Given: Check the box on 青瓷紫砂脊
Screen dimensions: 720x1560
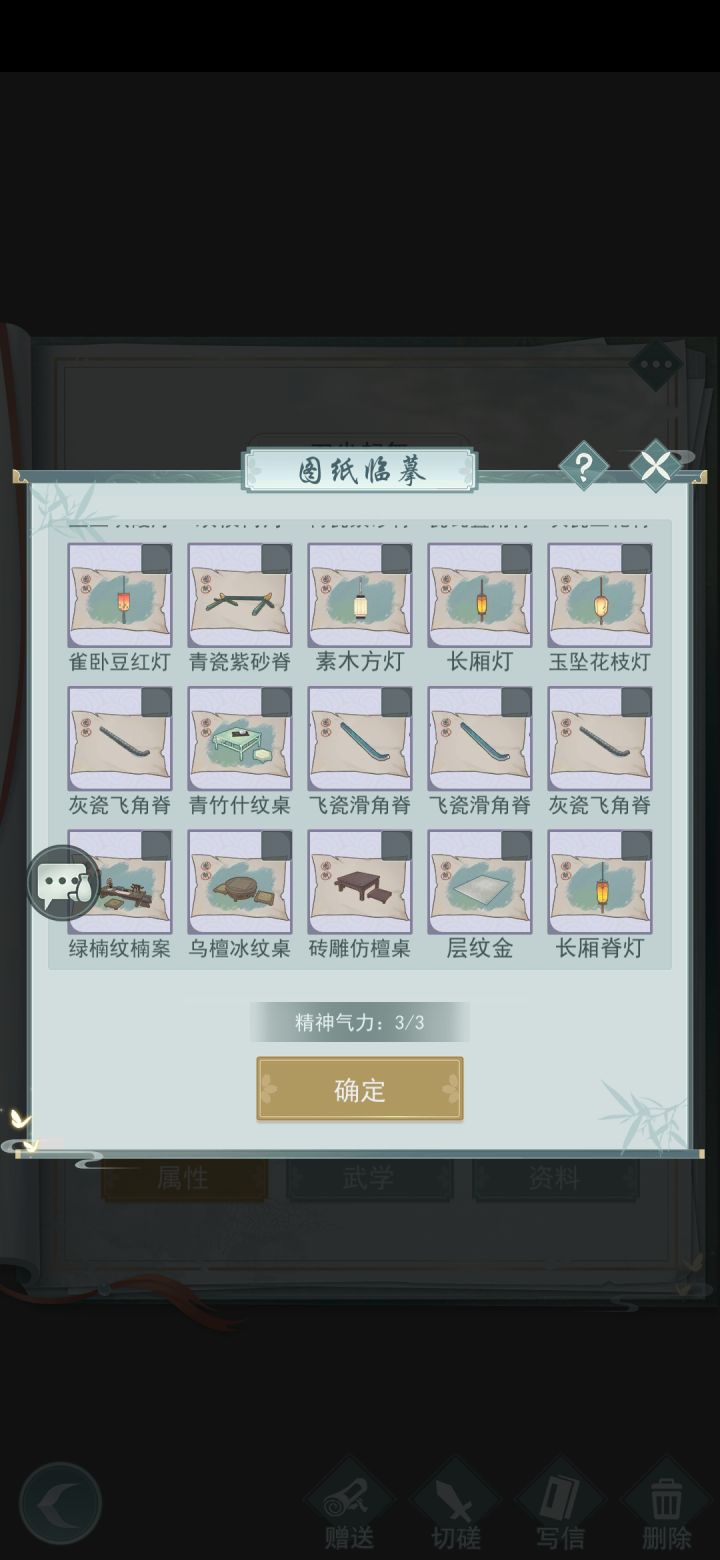Looking at the screenshot, I should click(276, 559).
